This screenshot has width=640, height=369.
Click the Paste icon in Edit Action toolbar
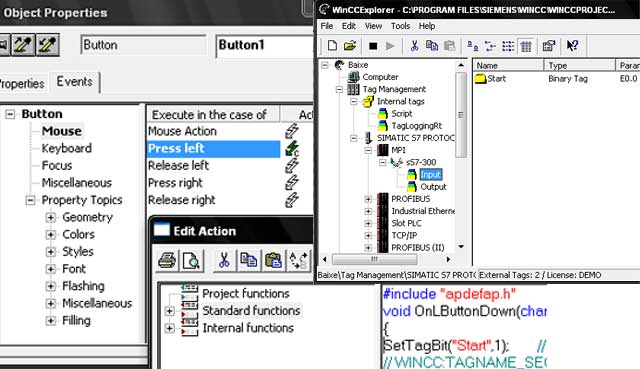click(273, 260)
